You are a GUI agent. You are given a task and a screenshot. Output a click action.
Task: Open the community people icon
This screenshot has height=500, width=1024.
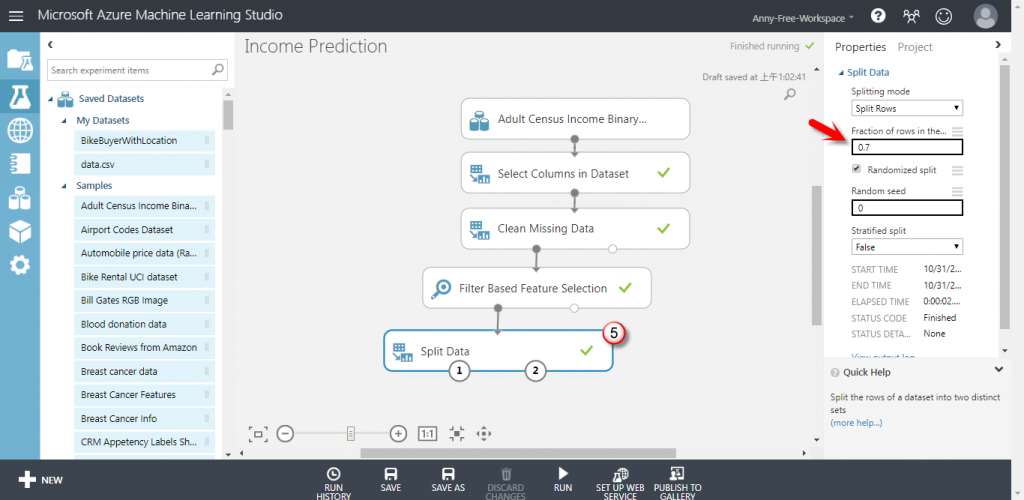click(x=911, y=16)
